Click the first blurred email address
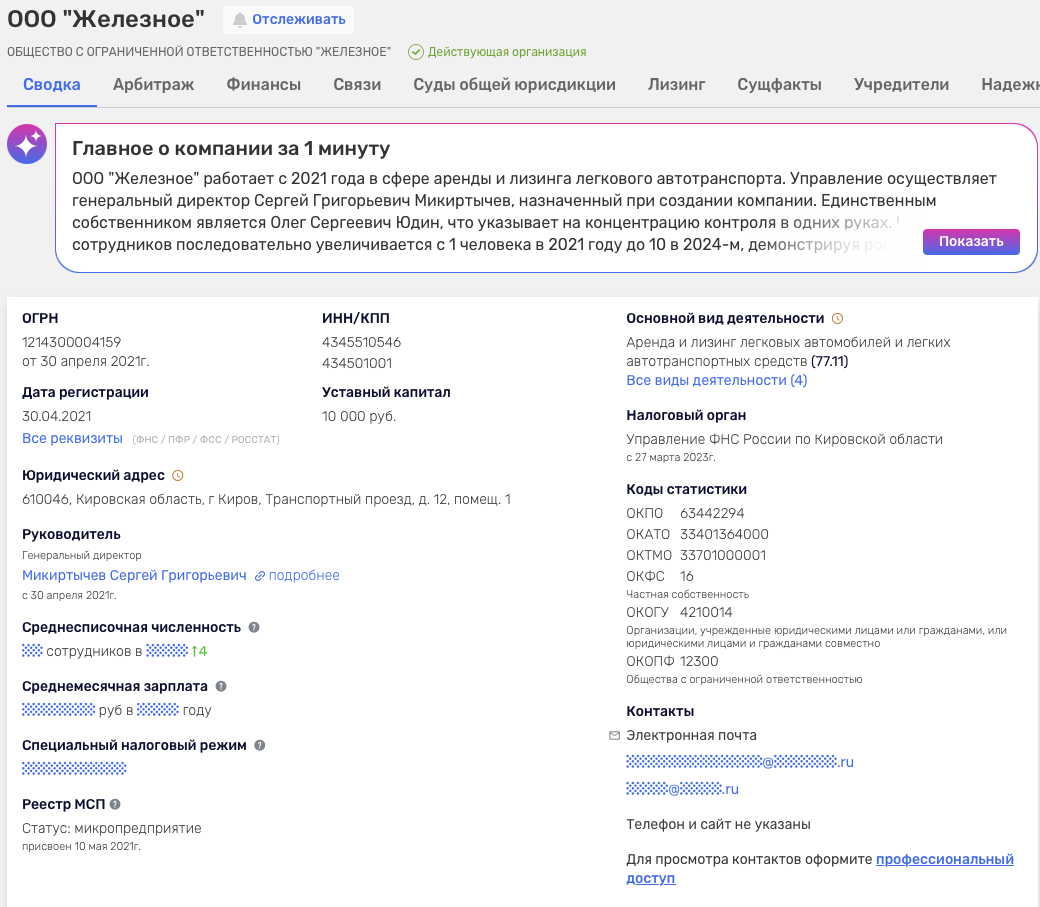Screen dimensions: 1040x907 (x=738, y=763)
